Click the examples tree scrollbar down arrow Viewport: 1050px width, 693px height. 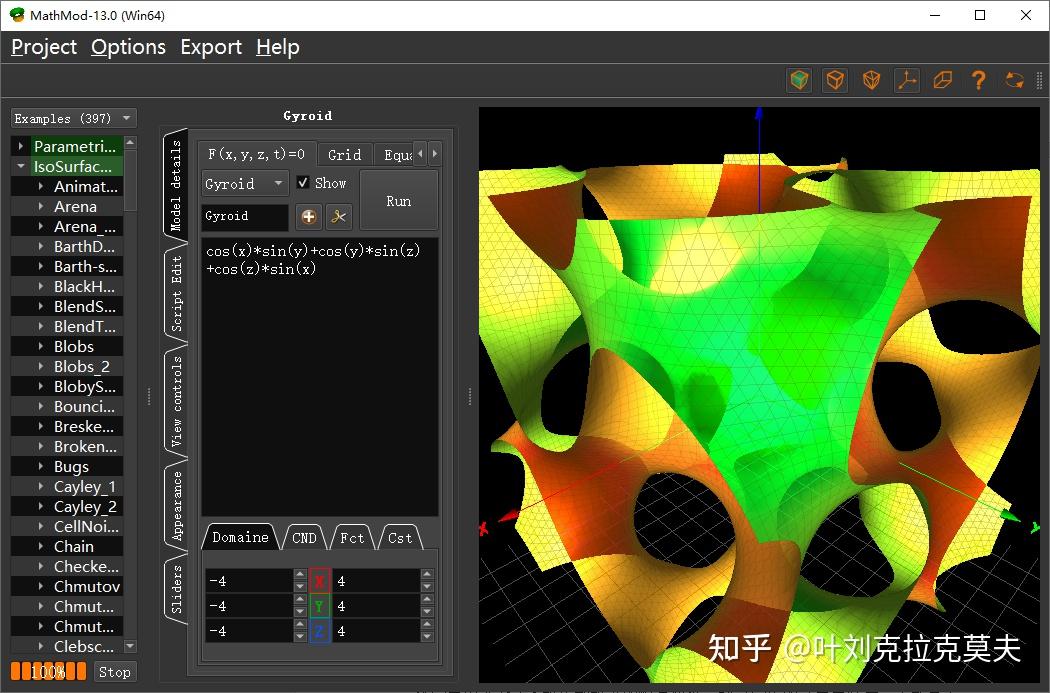tap(130, 646)
